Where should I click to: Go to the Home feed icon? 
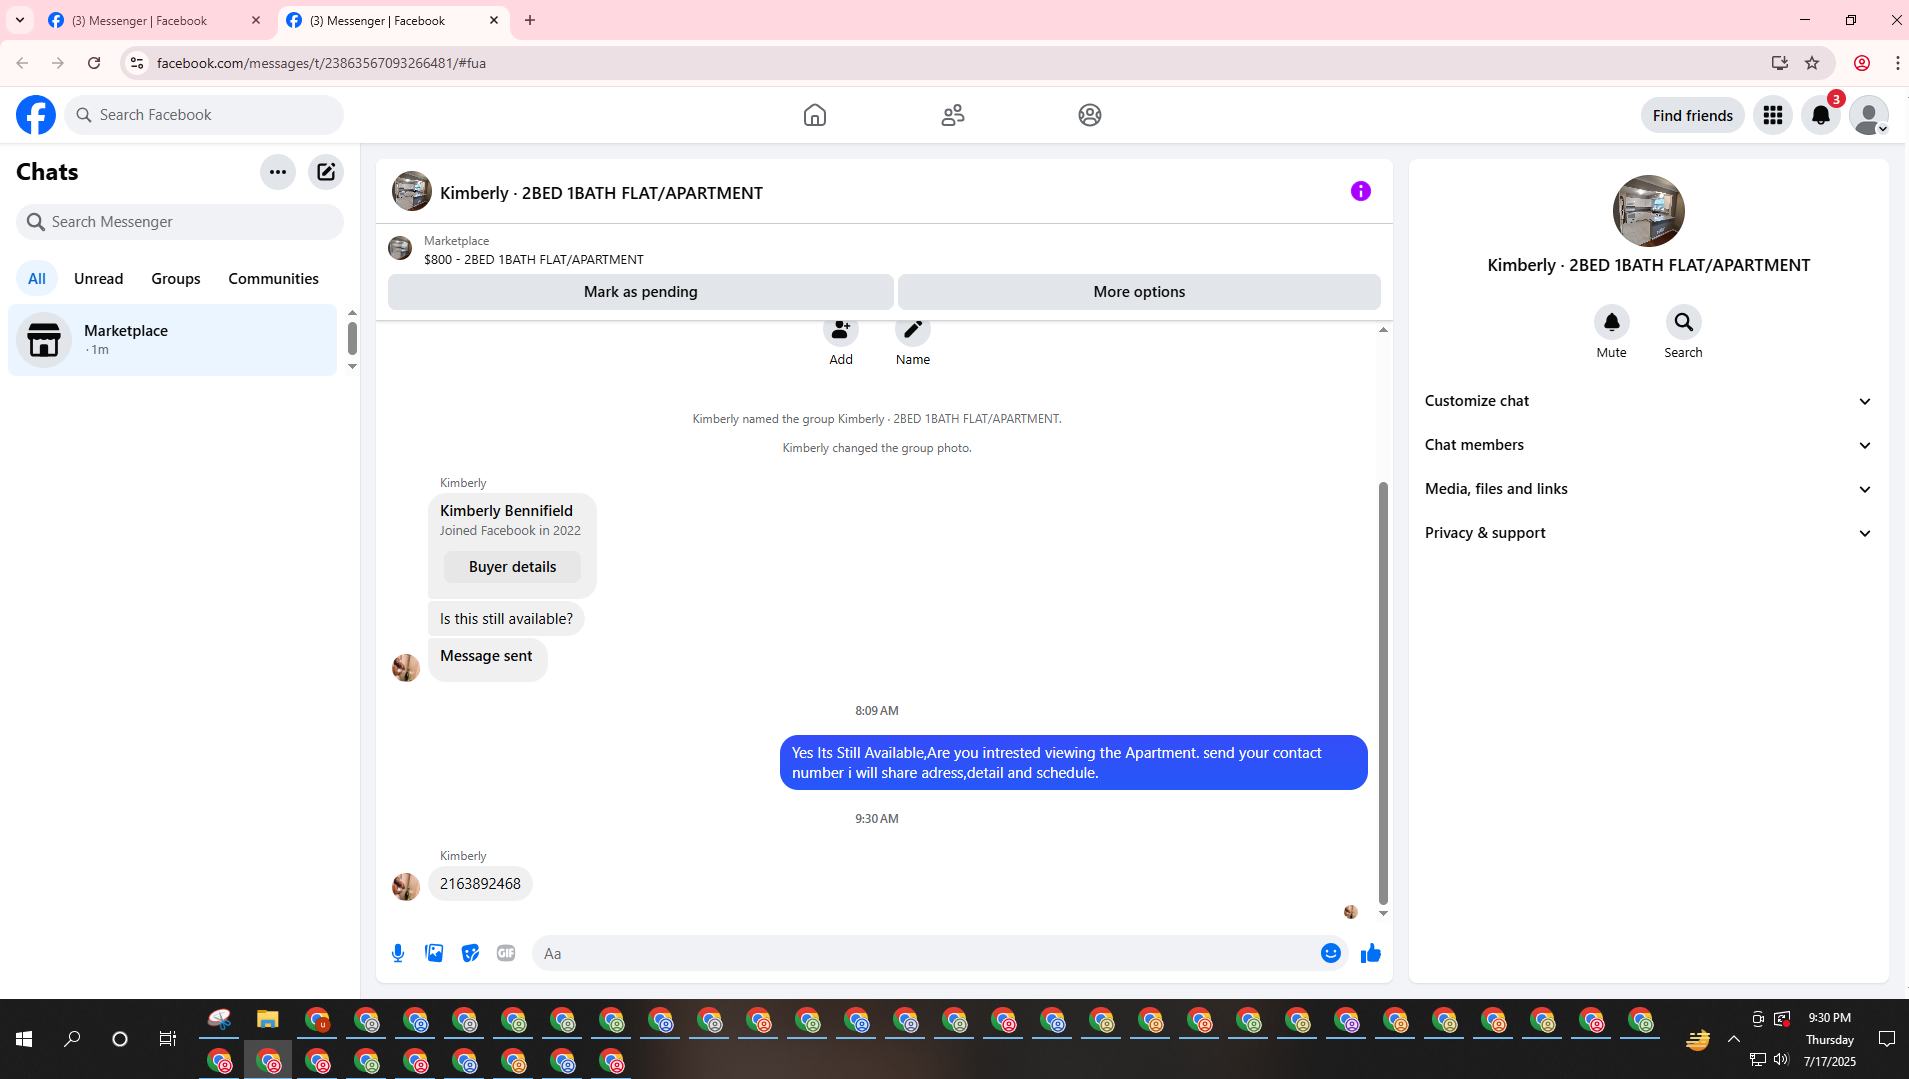pos(815,115)
